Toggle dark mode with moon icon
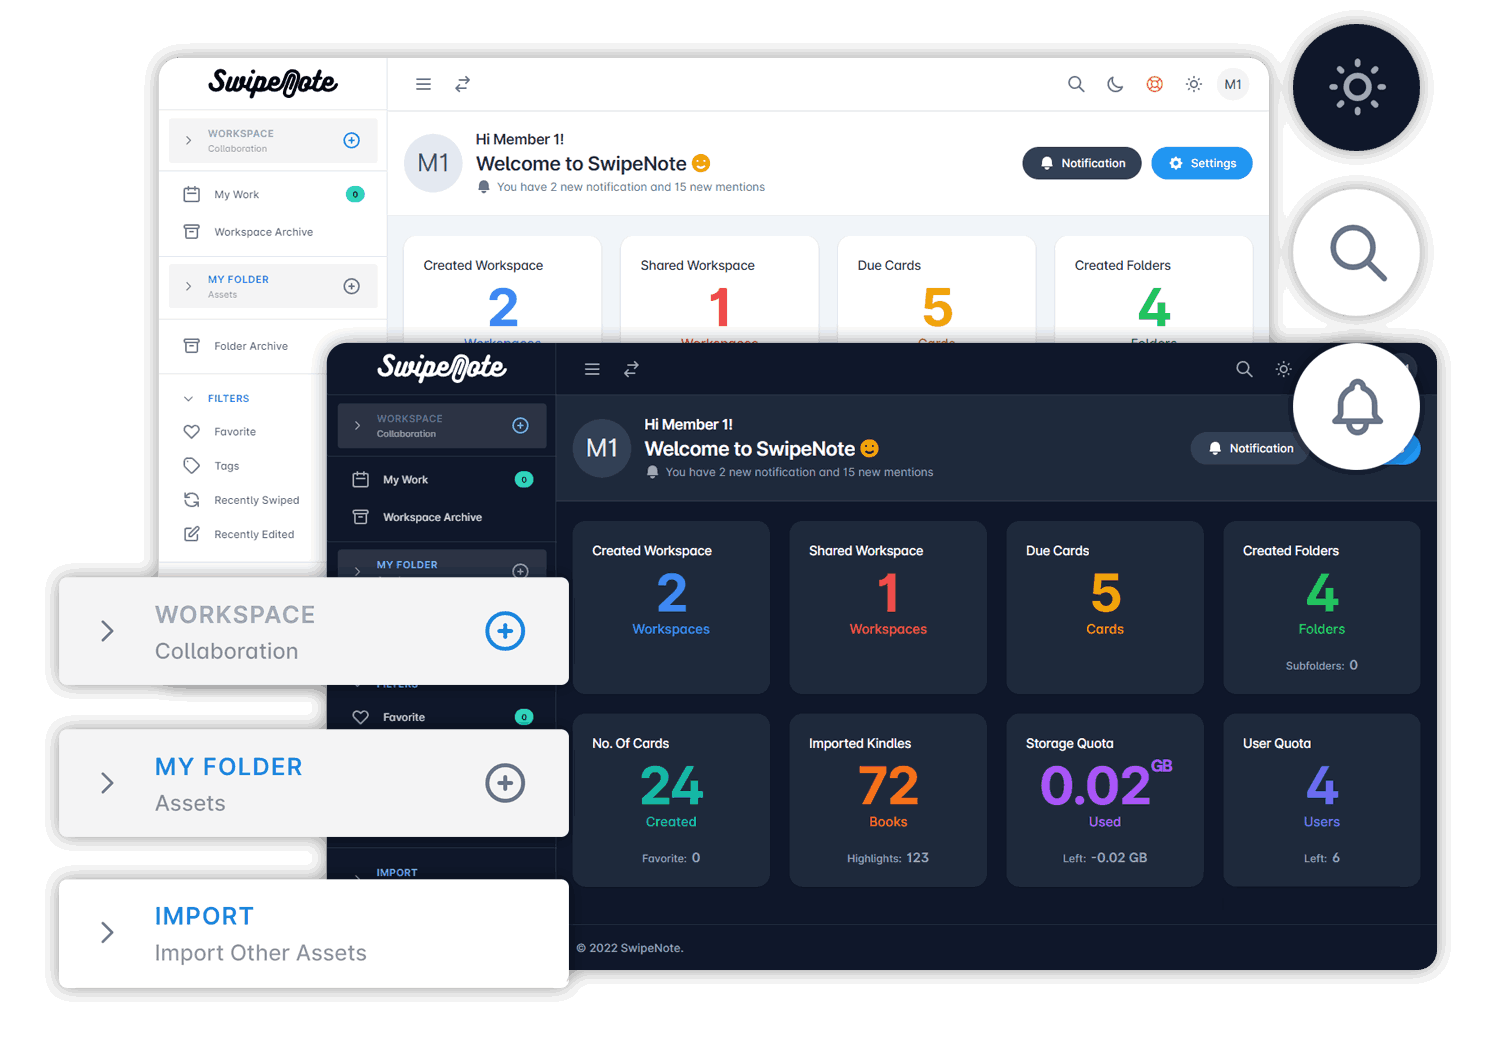Screen dimensions: 1502x1037 (x=1115, y=84)
